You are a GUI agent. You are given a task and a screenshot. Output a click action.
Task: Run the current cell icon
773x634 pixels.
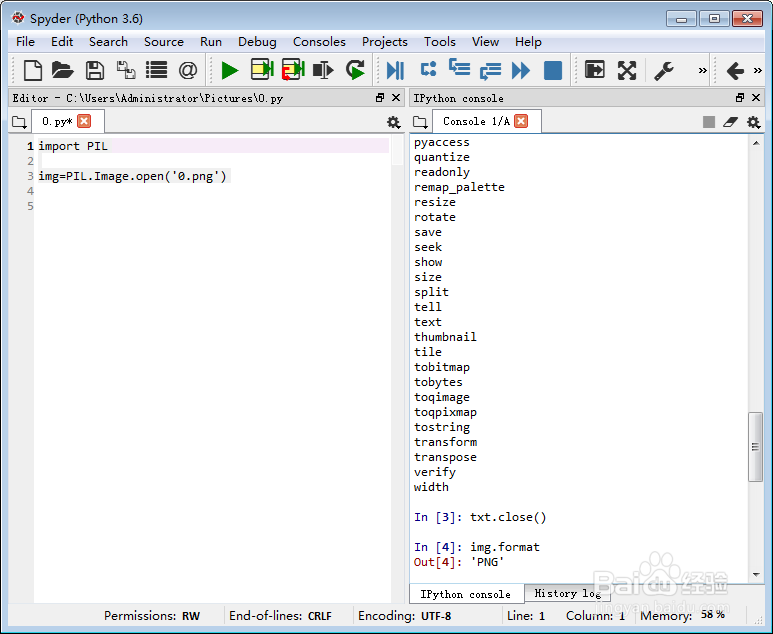point(262,70)
